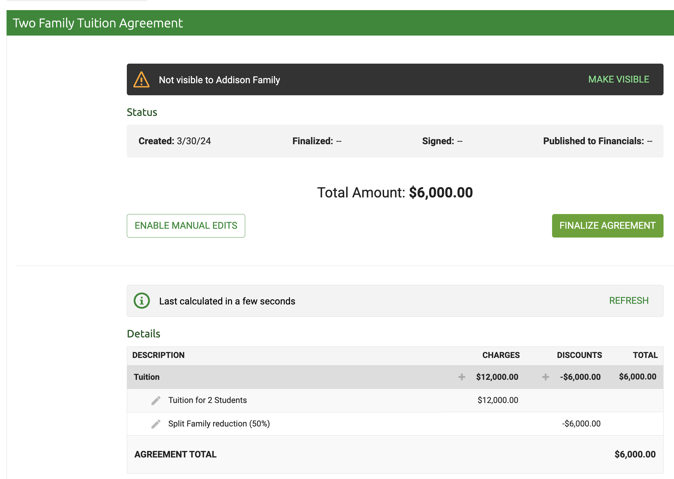Click the Created: 3/30/24 status
The image size is (674, 479).
tap(175, 141)
